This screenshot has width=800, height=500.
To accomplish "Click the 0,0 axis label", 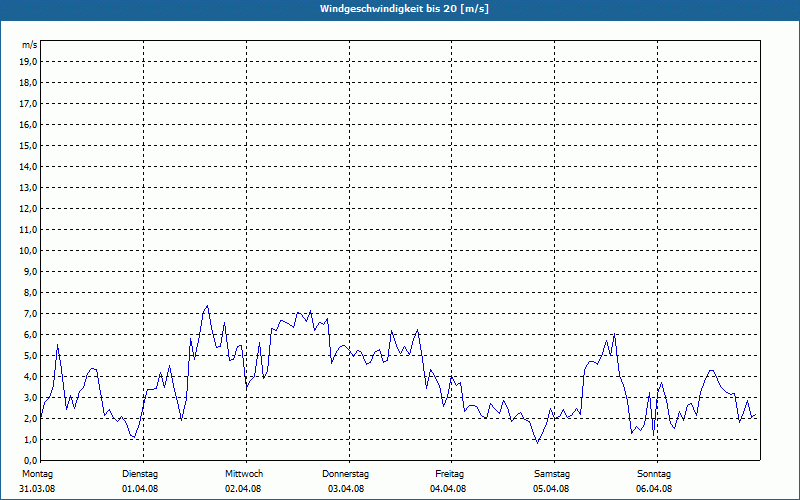I will click(x=30, y=460).
